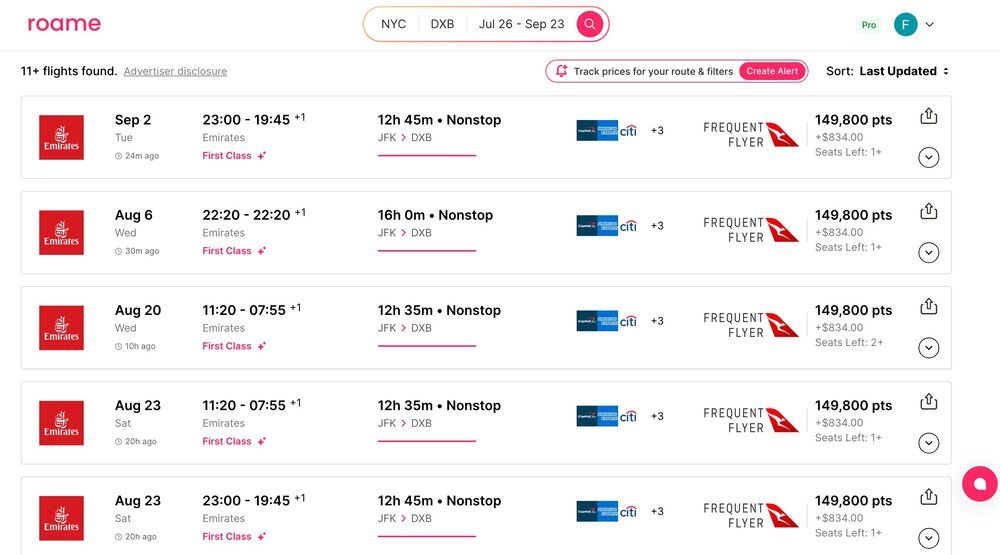The height and width of the screenshot is (555, 1000).
Task: Expand details for Aug 6 flight
Action: tap(928, 252)
